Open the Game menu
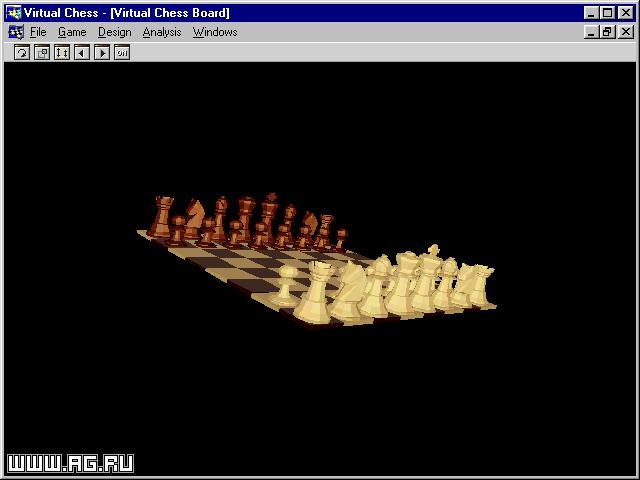The width and height of the screenshot is (640, 480). [72, 32]
